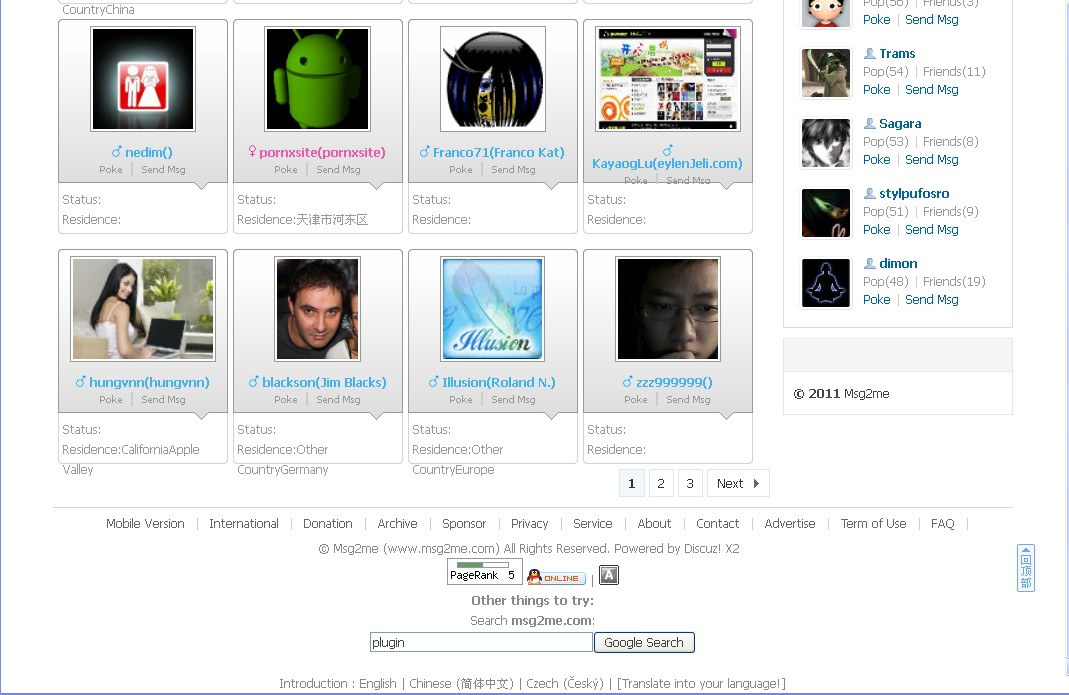Click the Google Search button

coord(644,642)
